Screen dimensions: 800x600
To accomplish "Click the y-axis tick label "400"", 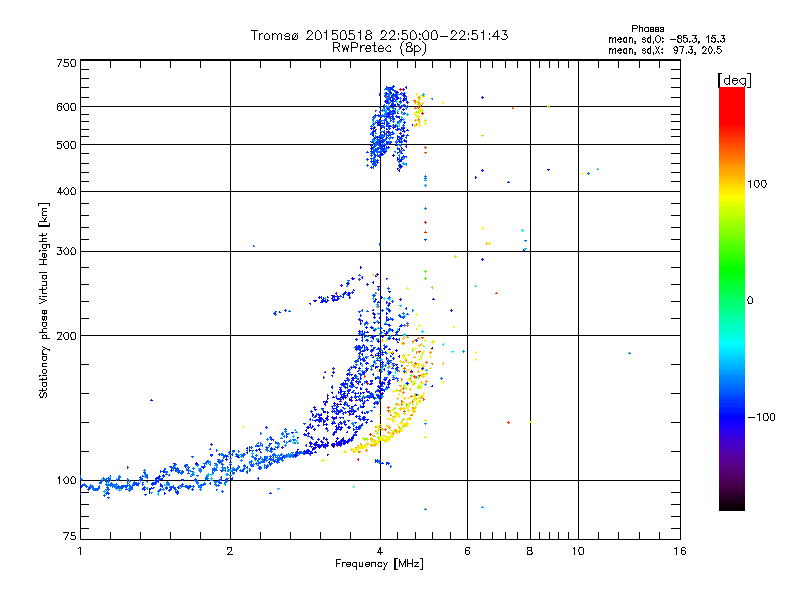I will (x=67, y=192).
